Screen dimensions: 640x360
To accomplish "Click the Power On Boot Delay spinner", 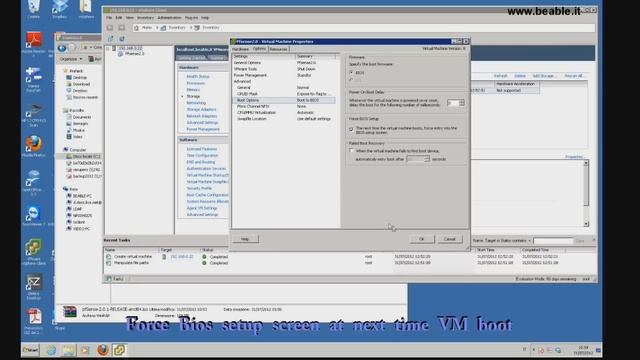I will pos(462,103).
